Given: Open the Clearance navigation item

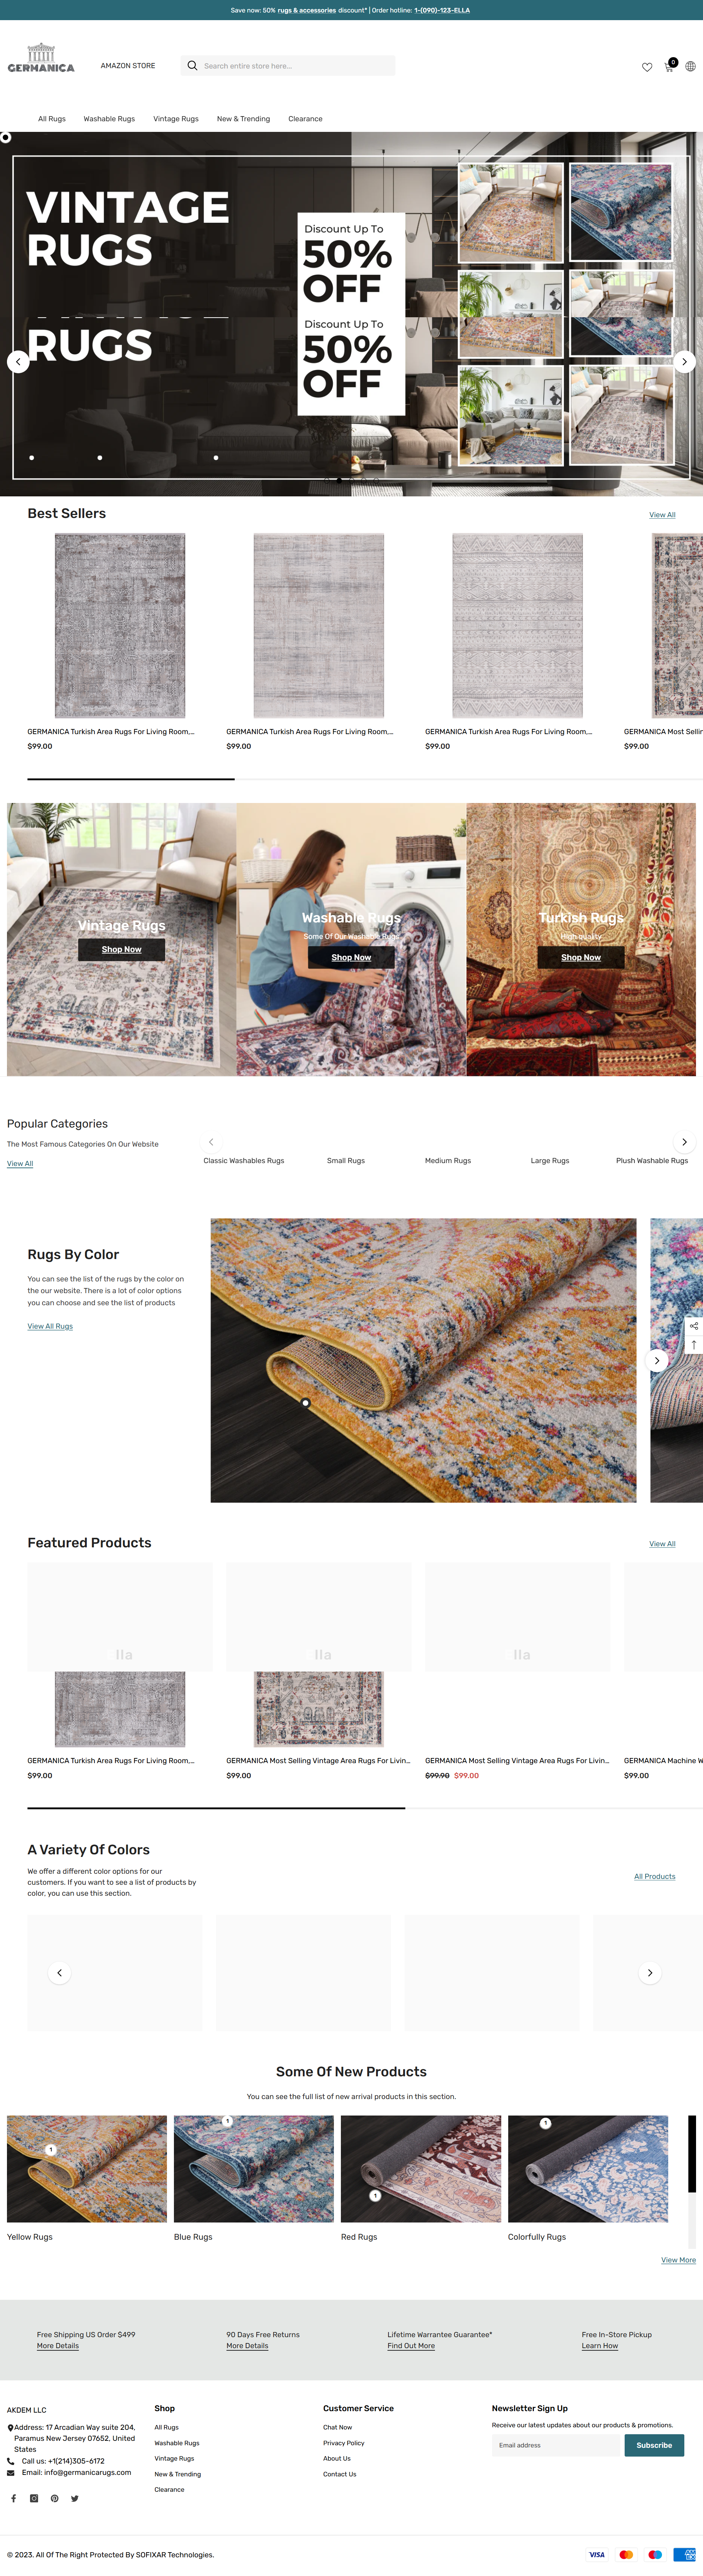Looking at the screenshot, I should click(x=305, y=119).
